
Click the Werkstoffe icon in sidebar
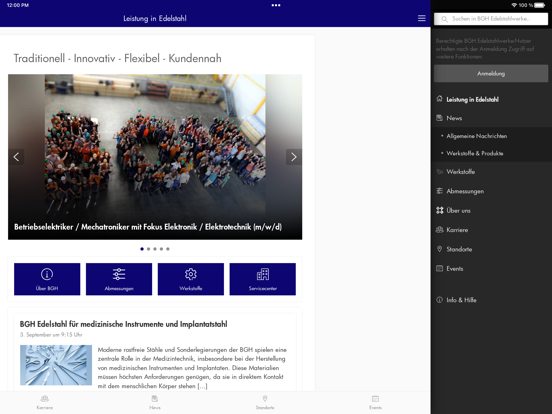(x=439, y=171)
